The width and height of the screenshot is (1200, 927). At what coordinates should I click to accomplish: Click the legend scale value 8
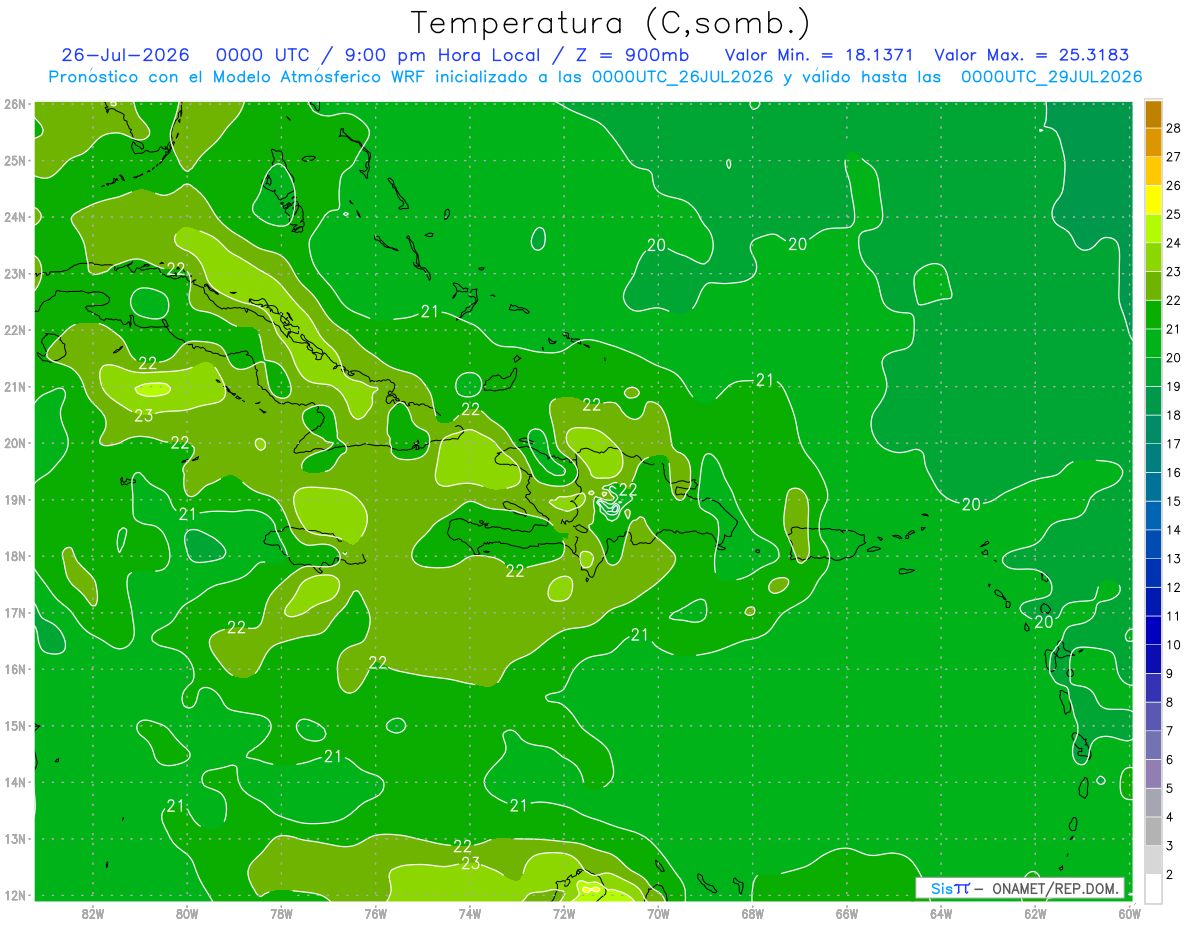pos(1169,702)
